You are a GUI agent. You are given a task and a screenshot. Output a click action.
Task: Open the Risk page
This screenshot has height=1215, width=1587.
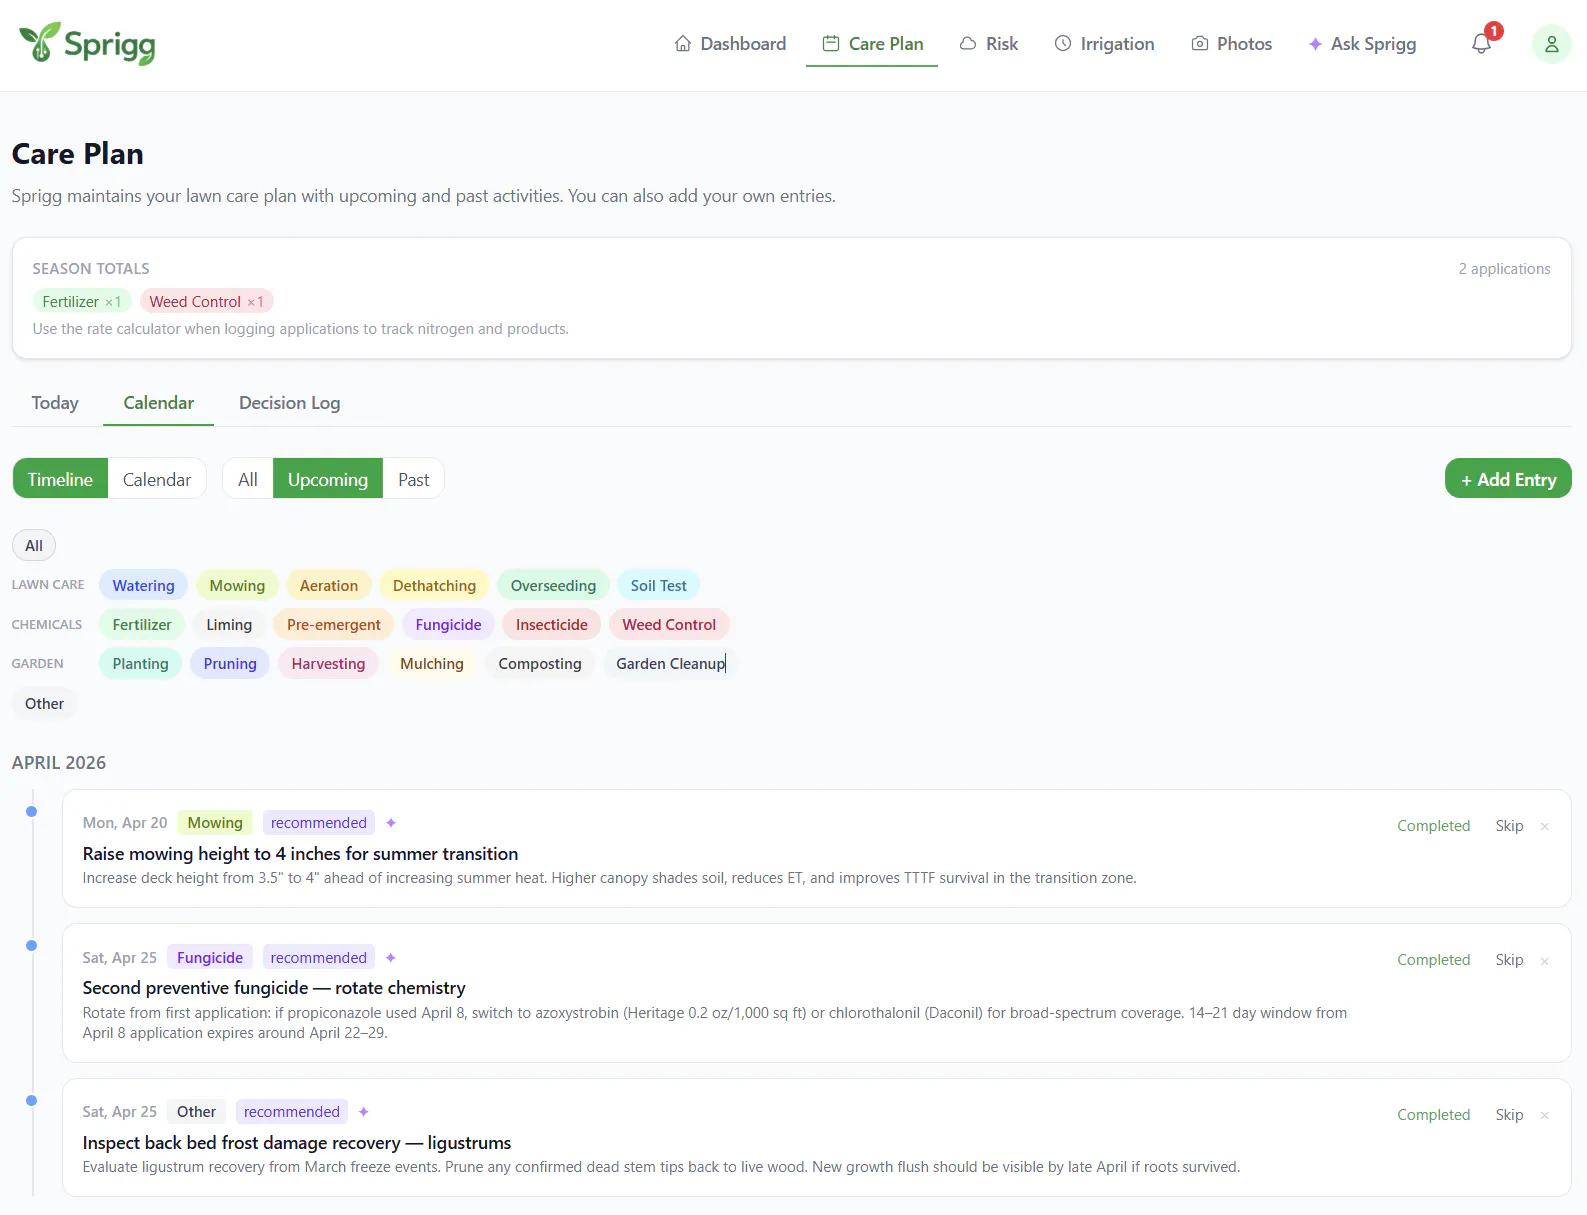coord(988,44)
